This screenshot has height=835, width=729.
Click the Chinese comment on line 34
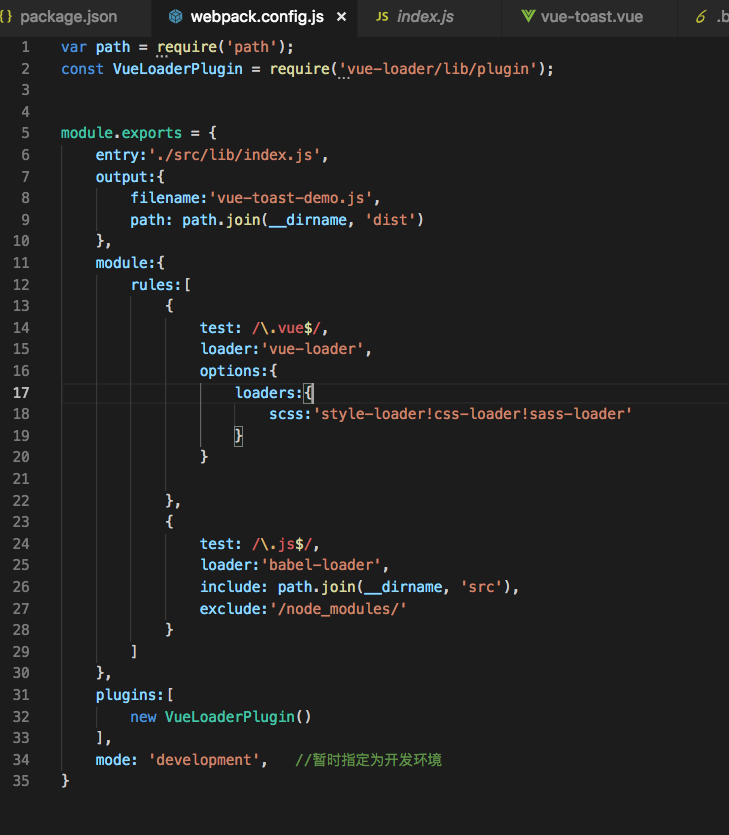pos(368,760)
